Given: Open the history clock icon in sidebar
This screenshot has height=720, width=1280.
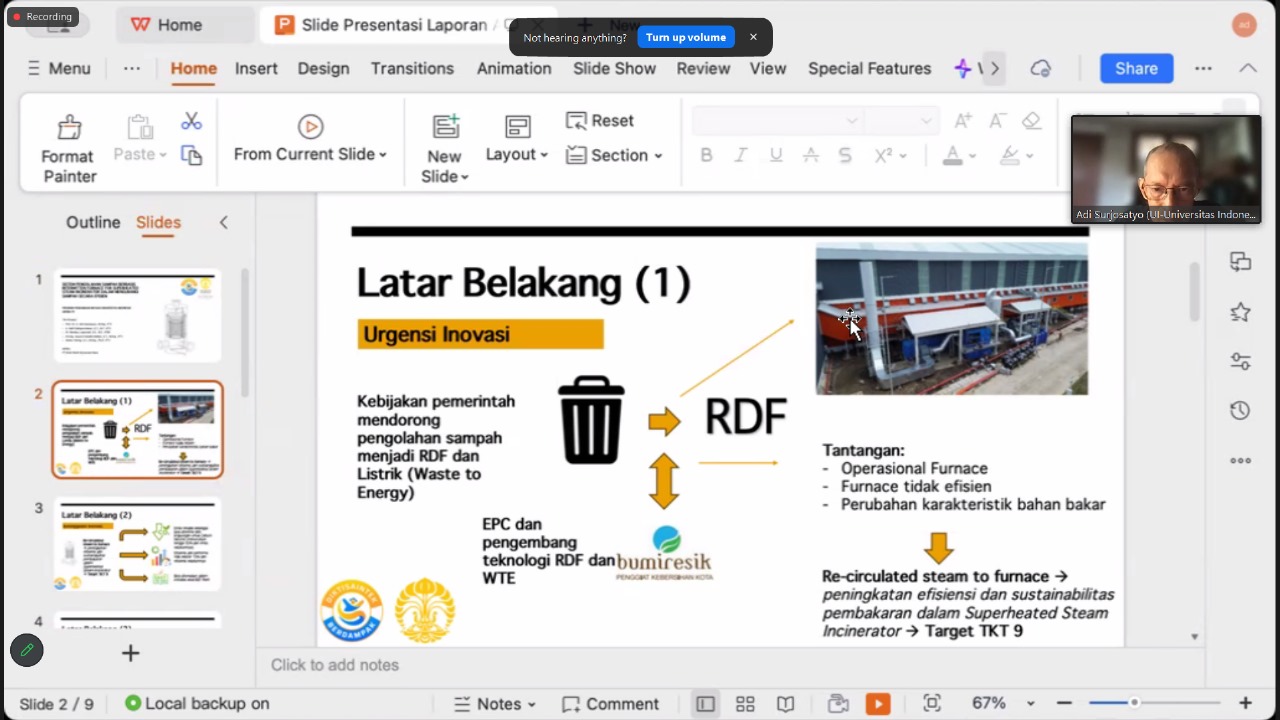Looking at the screenshot, I should tap(1240, 411).
